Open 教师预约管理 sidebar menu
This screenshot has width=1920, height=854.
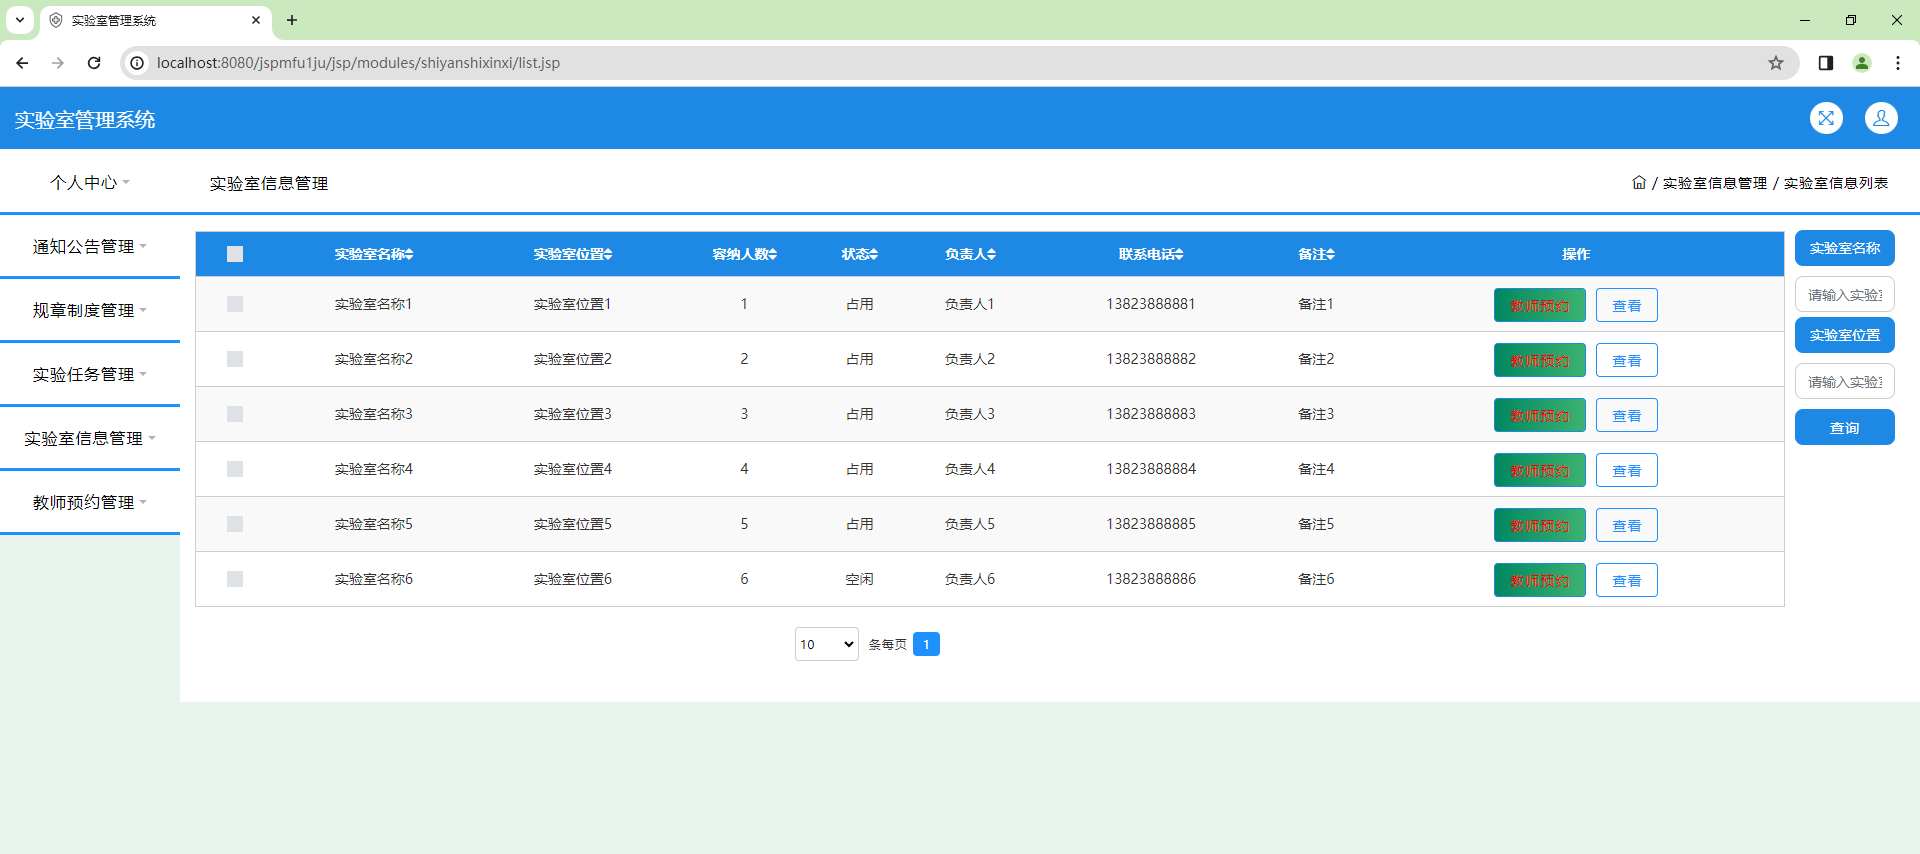[90, 503]
